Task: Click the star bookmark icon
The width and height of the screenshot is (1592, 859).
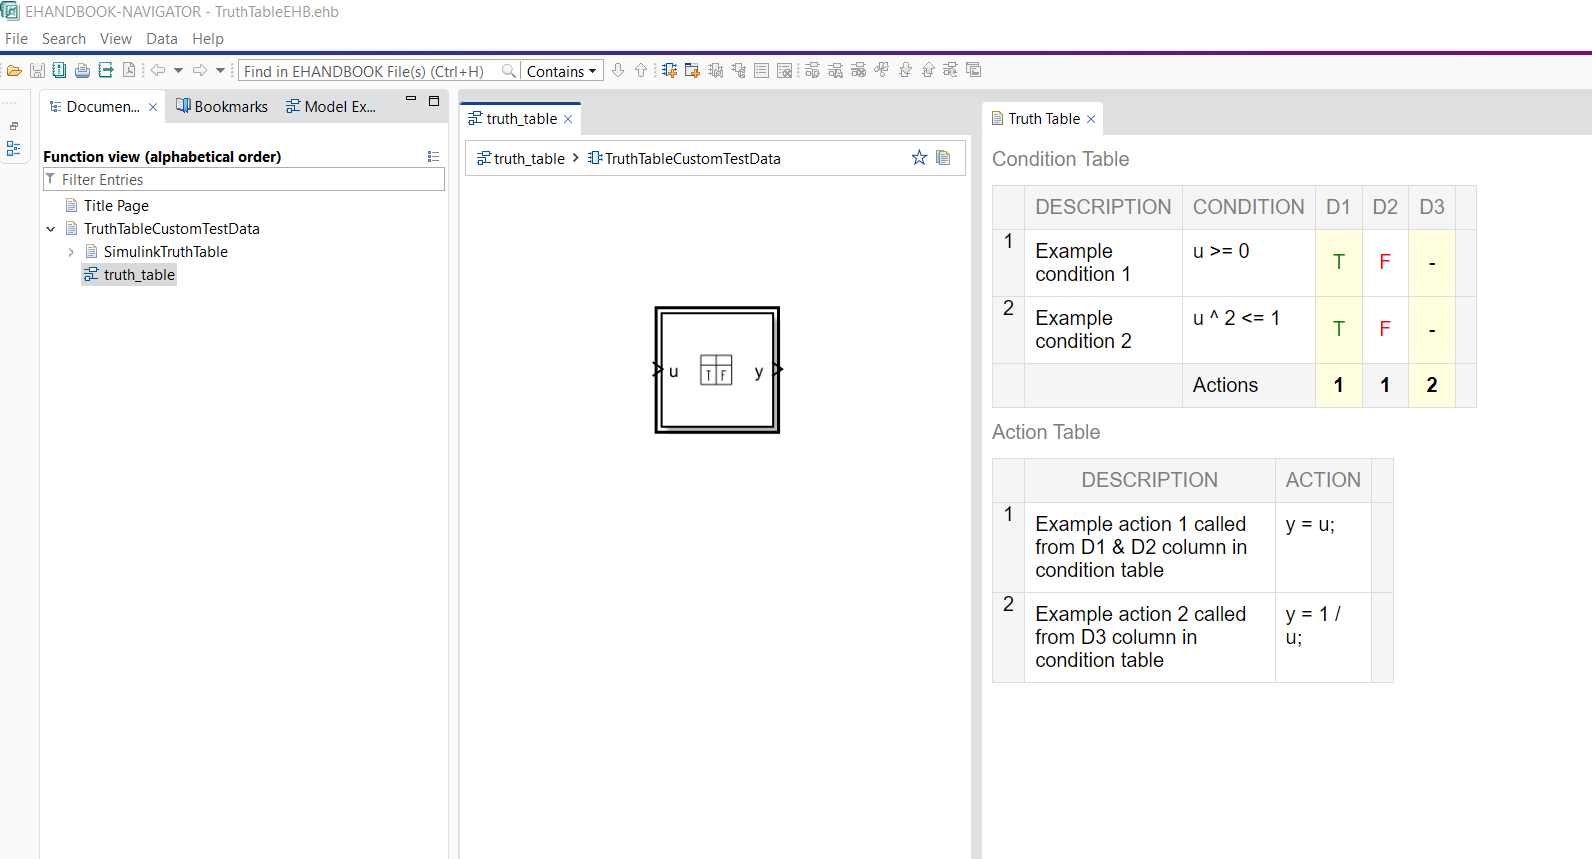Action: 919,158
